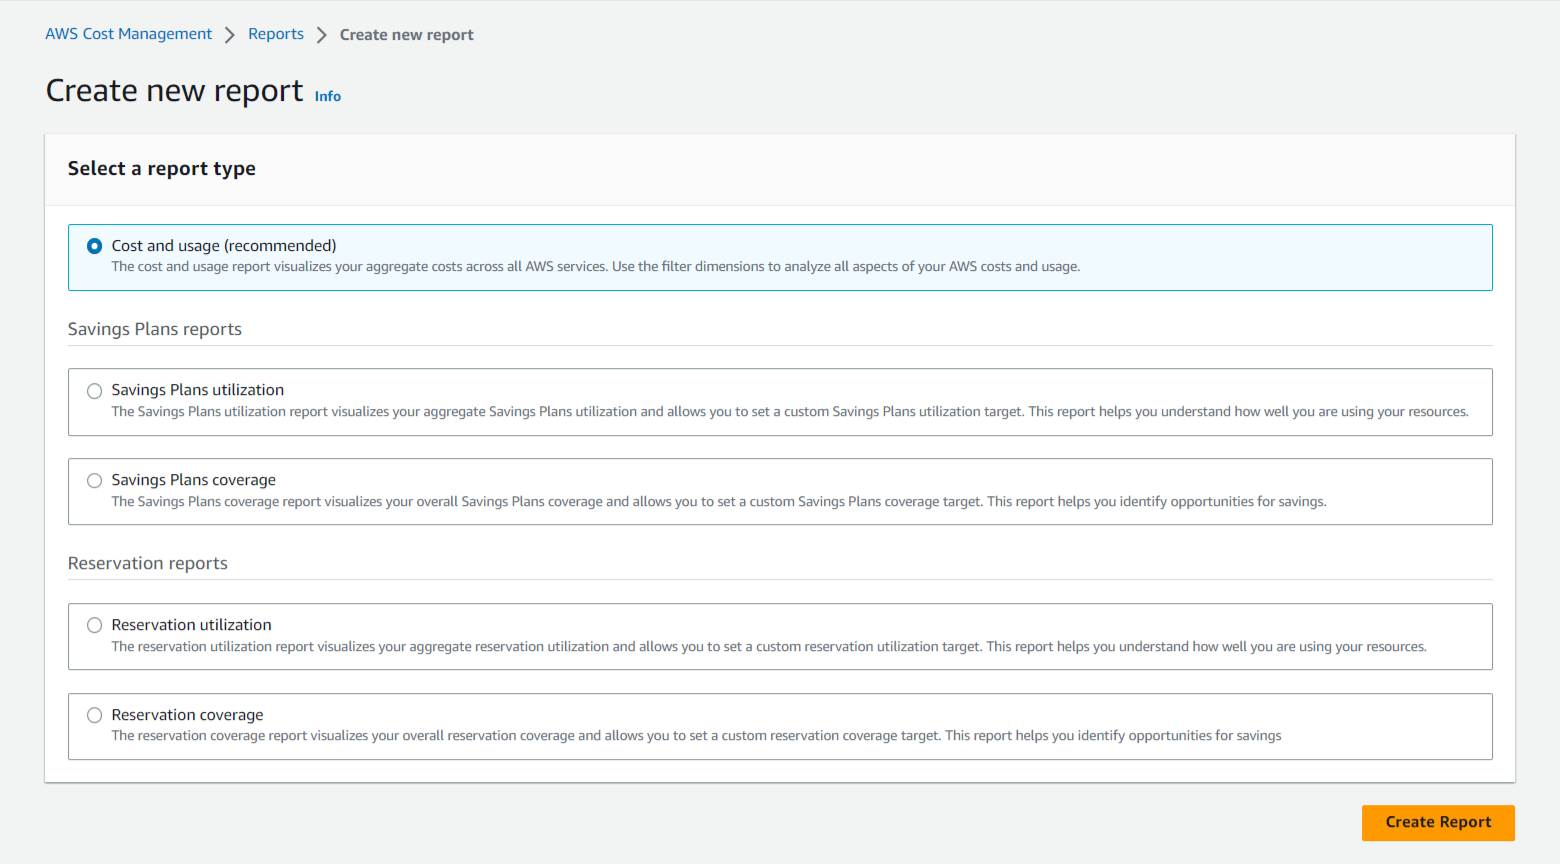Pick the Reservation coverage report type
1560x864 pixels.
click(x=94, y=715)
